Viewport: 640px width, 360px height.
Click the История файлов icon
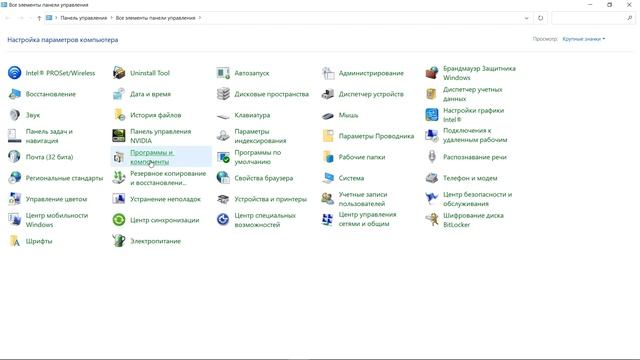119,115
